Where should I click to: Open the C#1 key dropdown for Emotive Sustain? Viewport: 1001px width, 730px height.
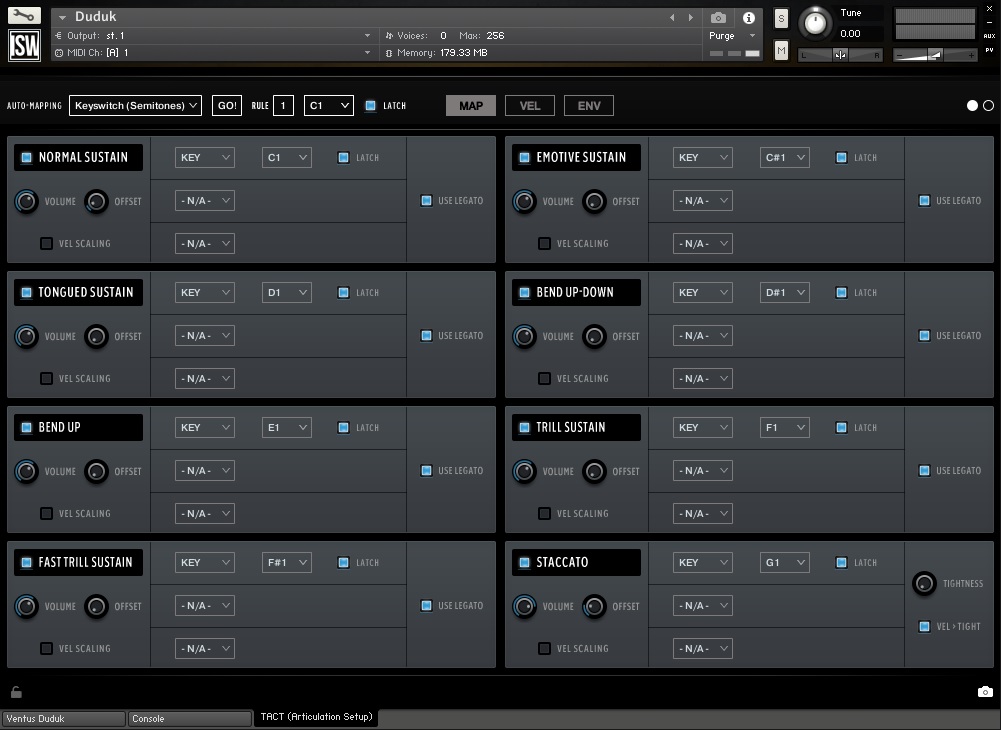pos(784,157)
